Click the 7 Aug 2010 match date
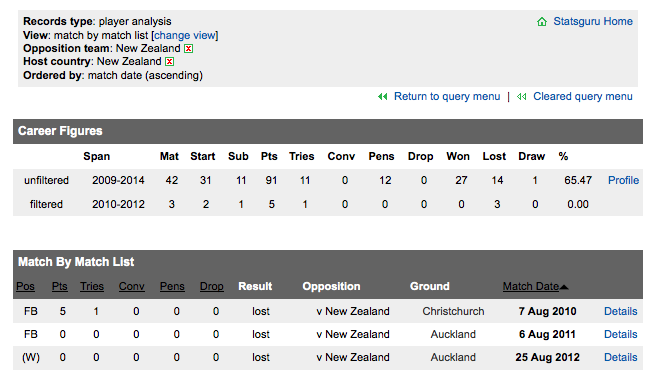This screenshot has height=385, width=653. coord(547,312)
